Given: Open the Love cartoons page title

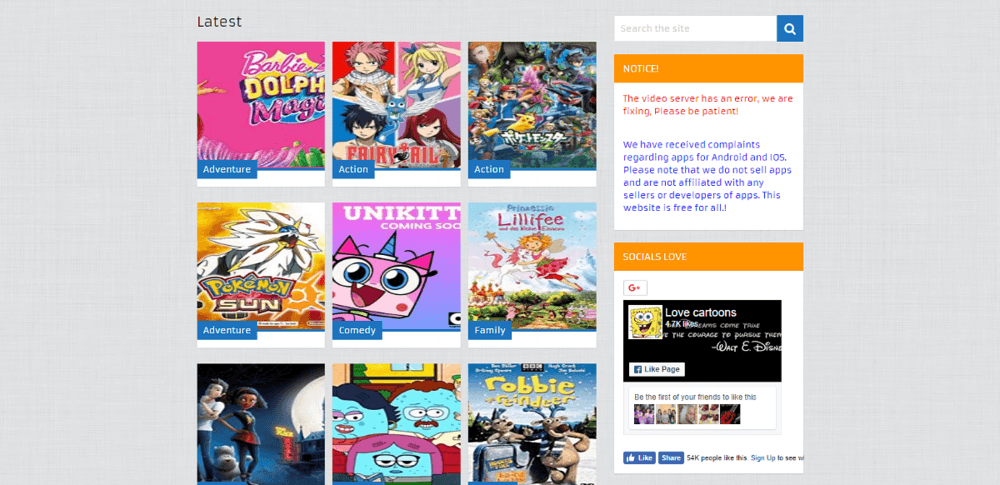Looking at the screenshot, I should tap(700, 313).
